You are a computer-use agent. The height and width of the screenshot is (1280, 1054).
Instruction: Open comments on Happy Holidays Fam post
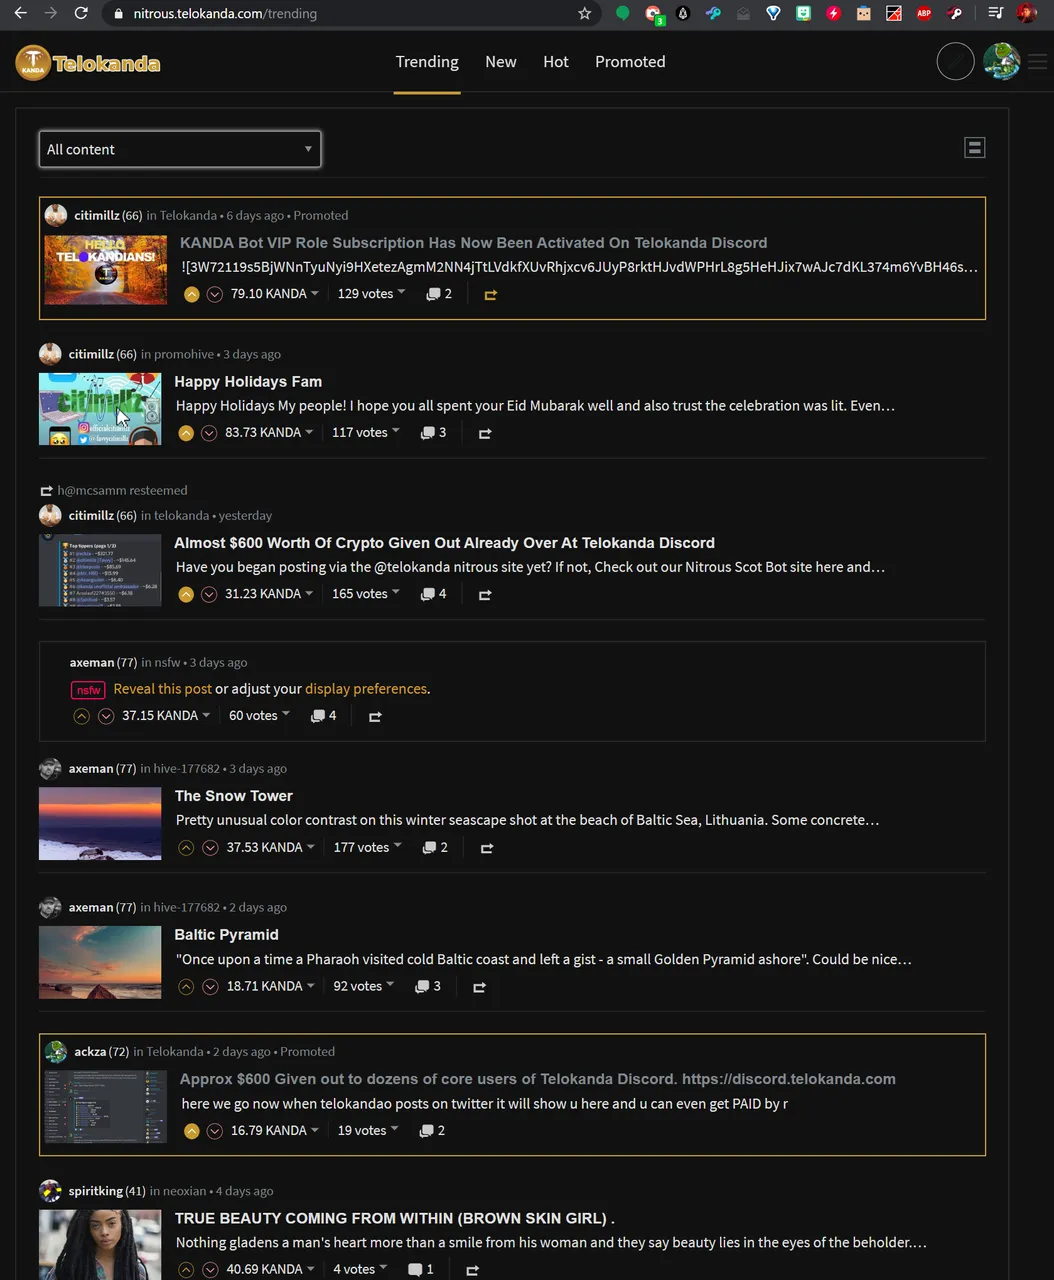click(x=433, y=433)
